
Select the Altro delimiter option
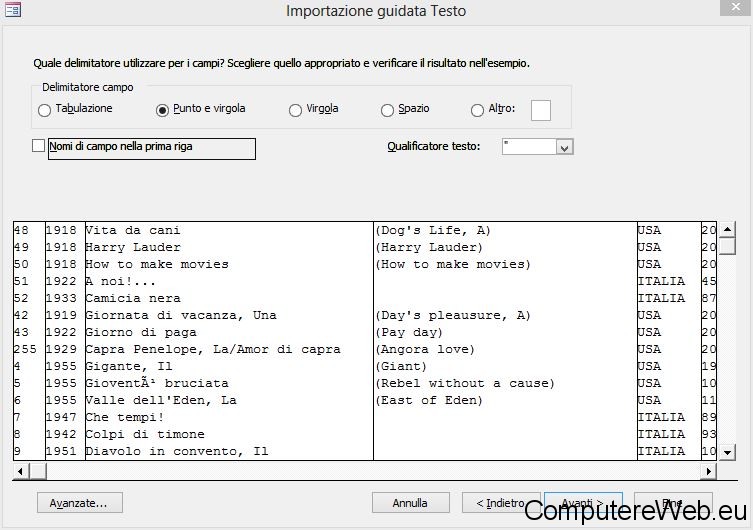pos(477,110)
